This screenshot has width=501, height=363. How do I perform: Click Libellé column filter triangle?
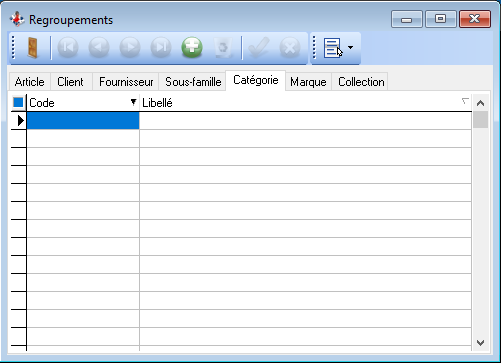pos(465,101)
